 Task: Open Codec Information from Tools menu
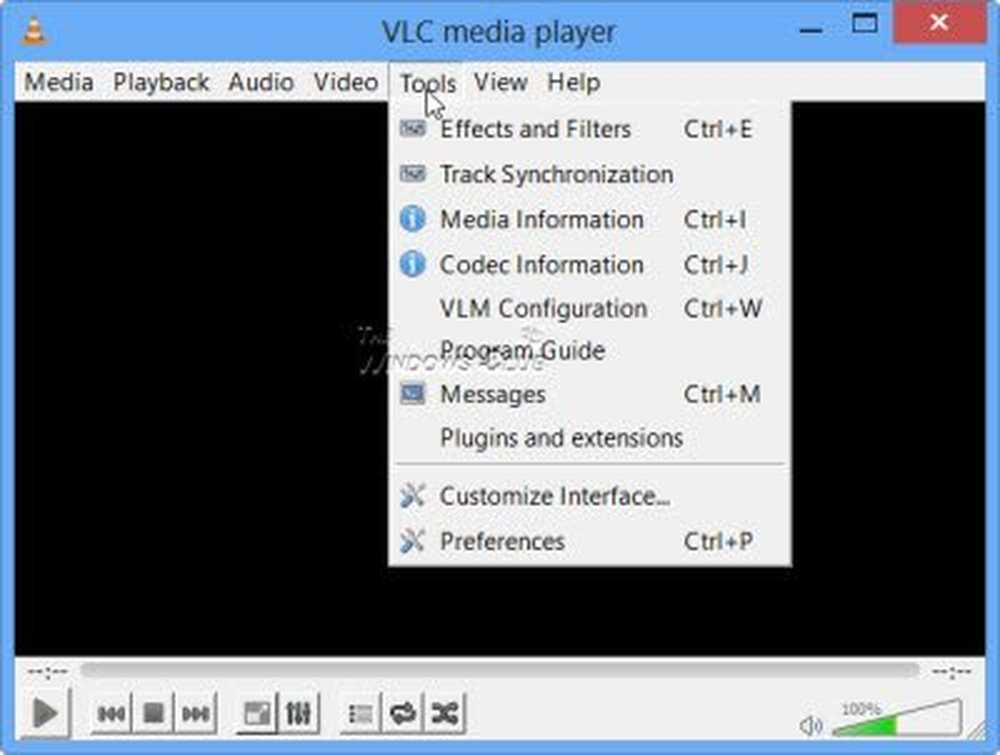coord(541,265)
